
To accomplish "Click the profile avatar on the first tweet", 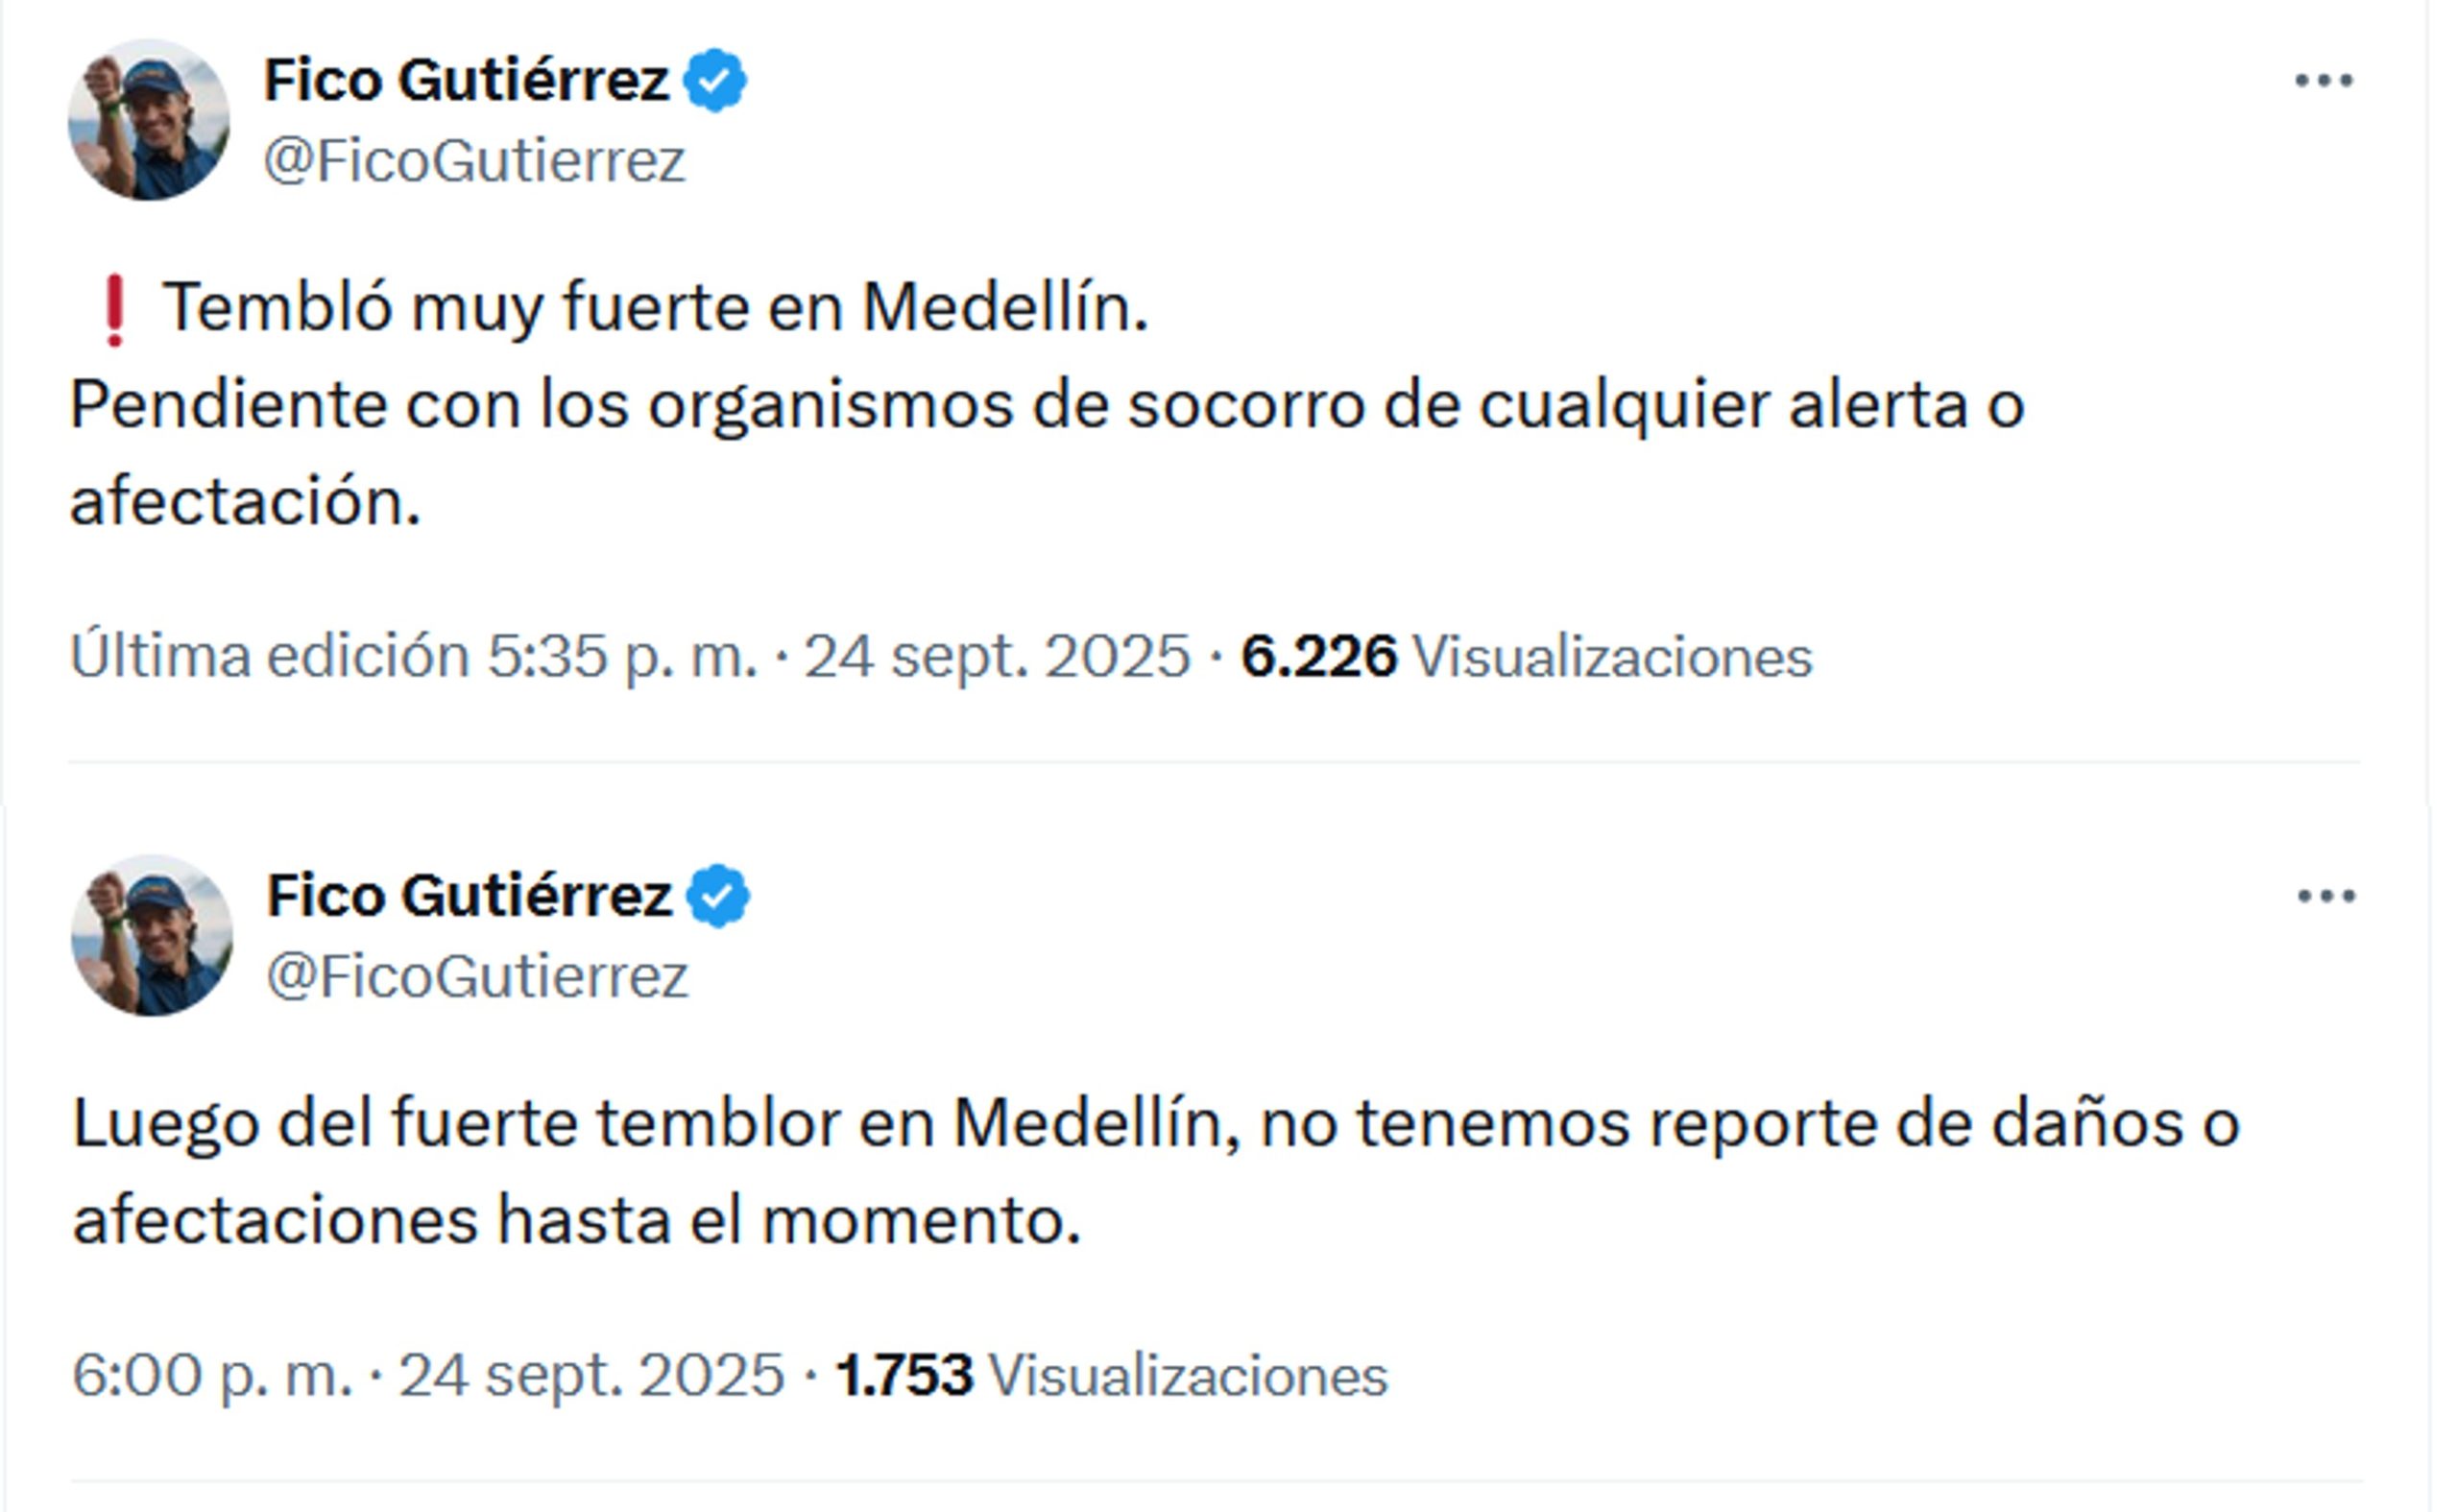I will [x=148, y=120].
